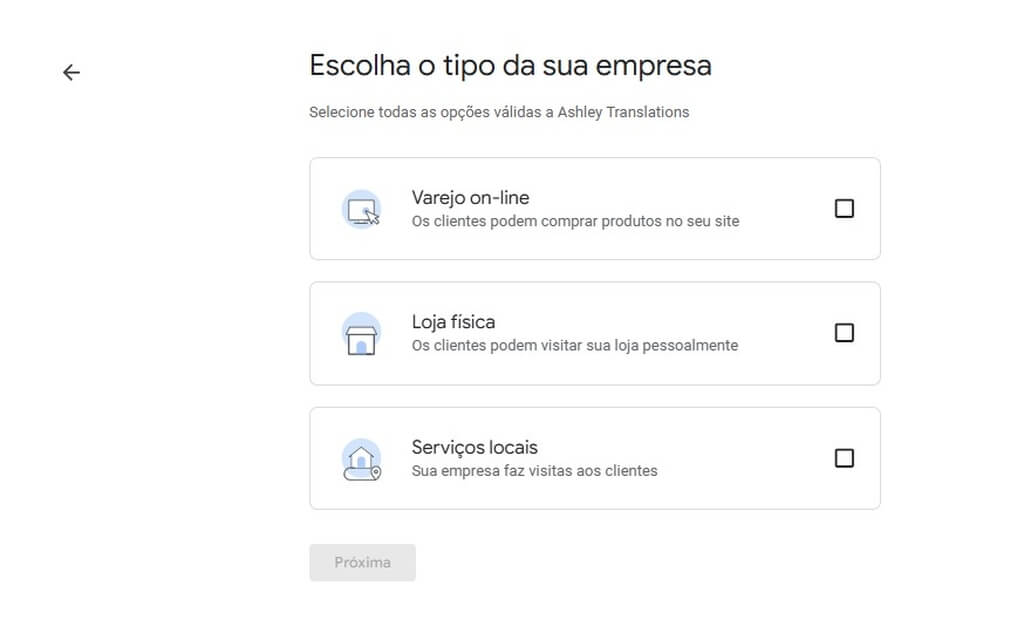Click description about buying products on site

click(575, 221)
